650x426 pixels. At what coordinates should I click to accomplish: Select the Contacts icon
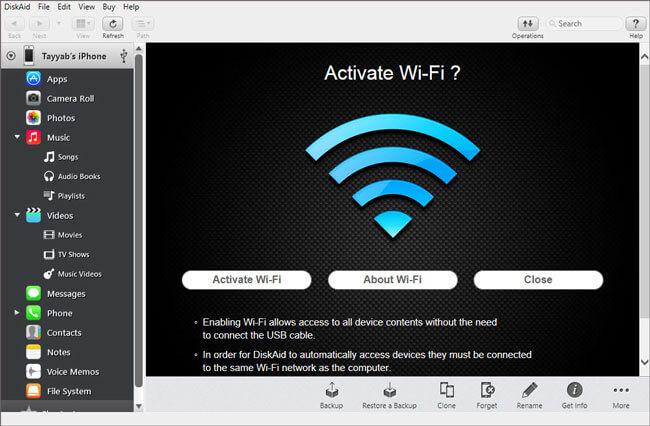click(34, 332)
